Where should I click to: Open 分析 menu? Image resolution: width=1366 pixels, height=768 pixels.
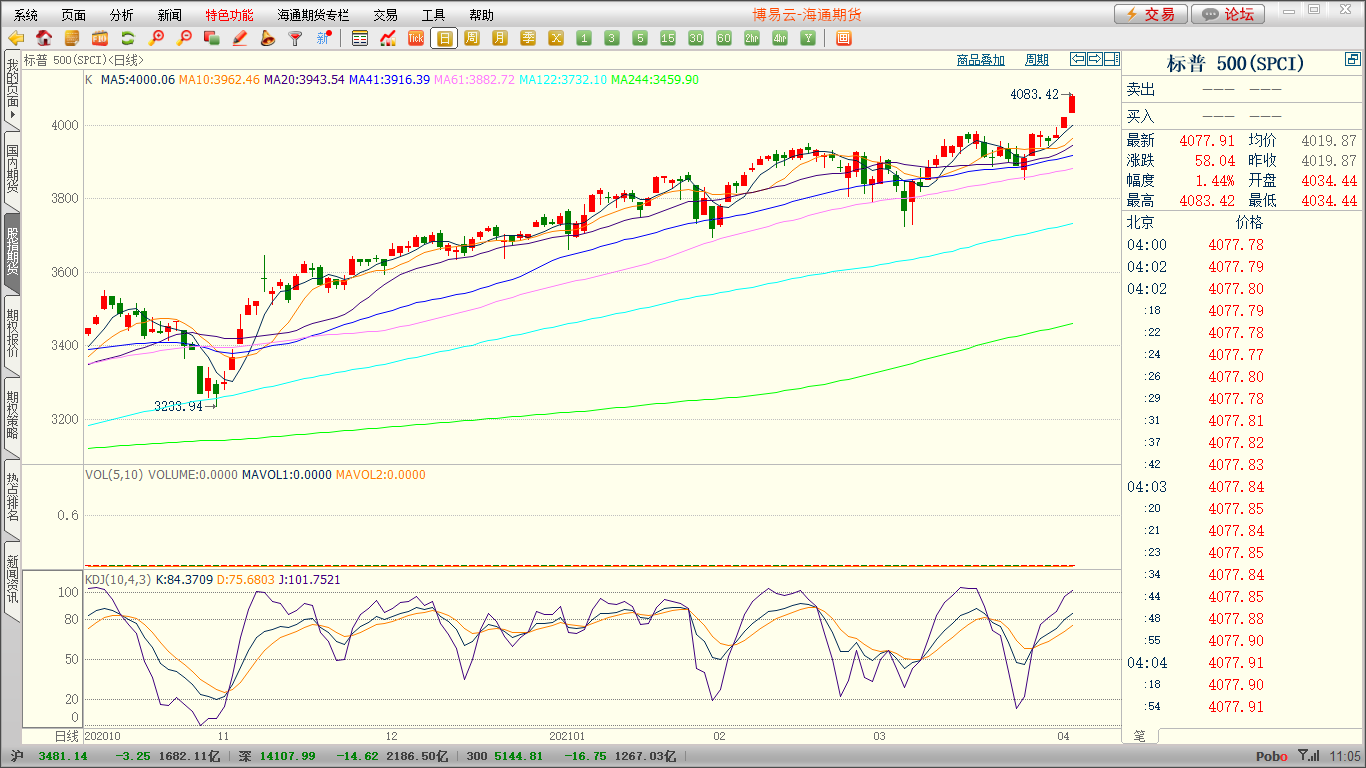[122, 15]
